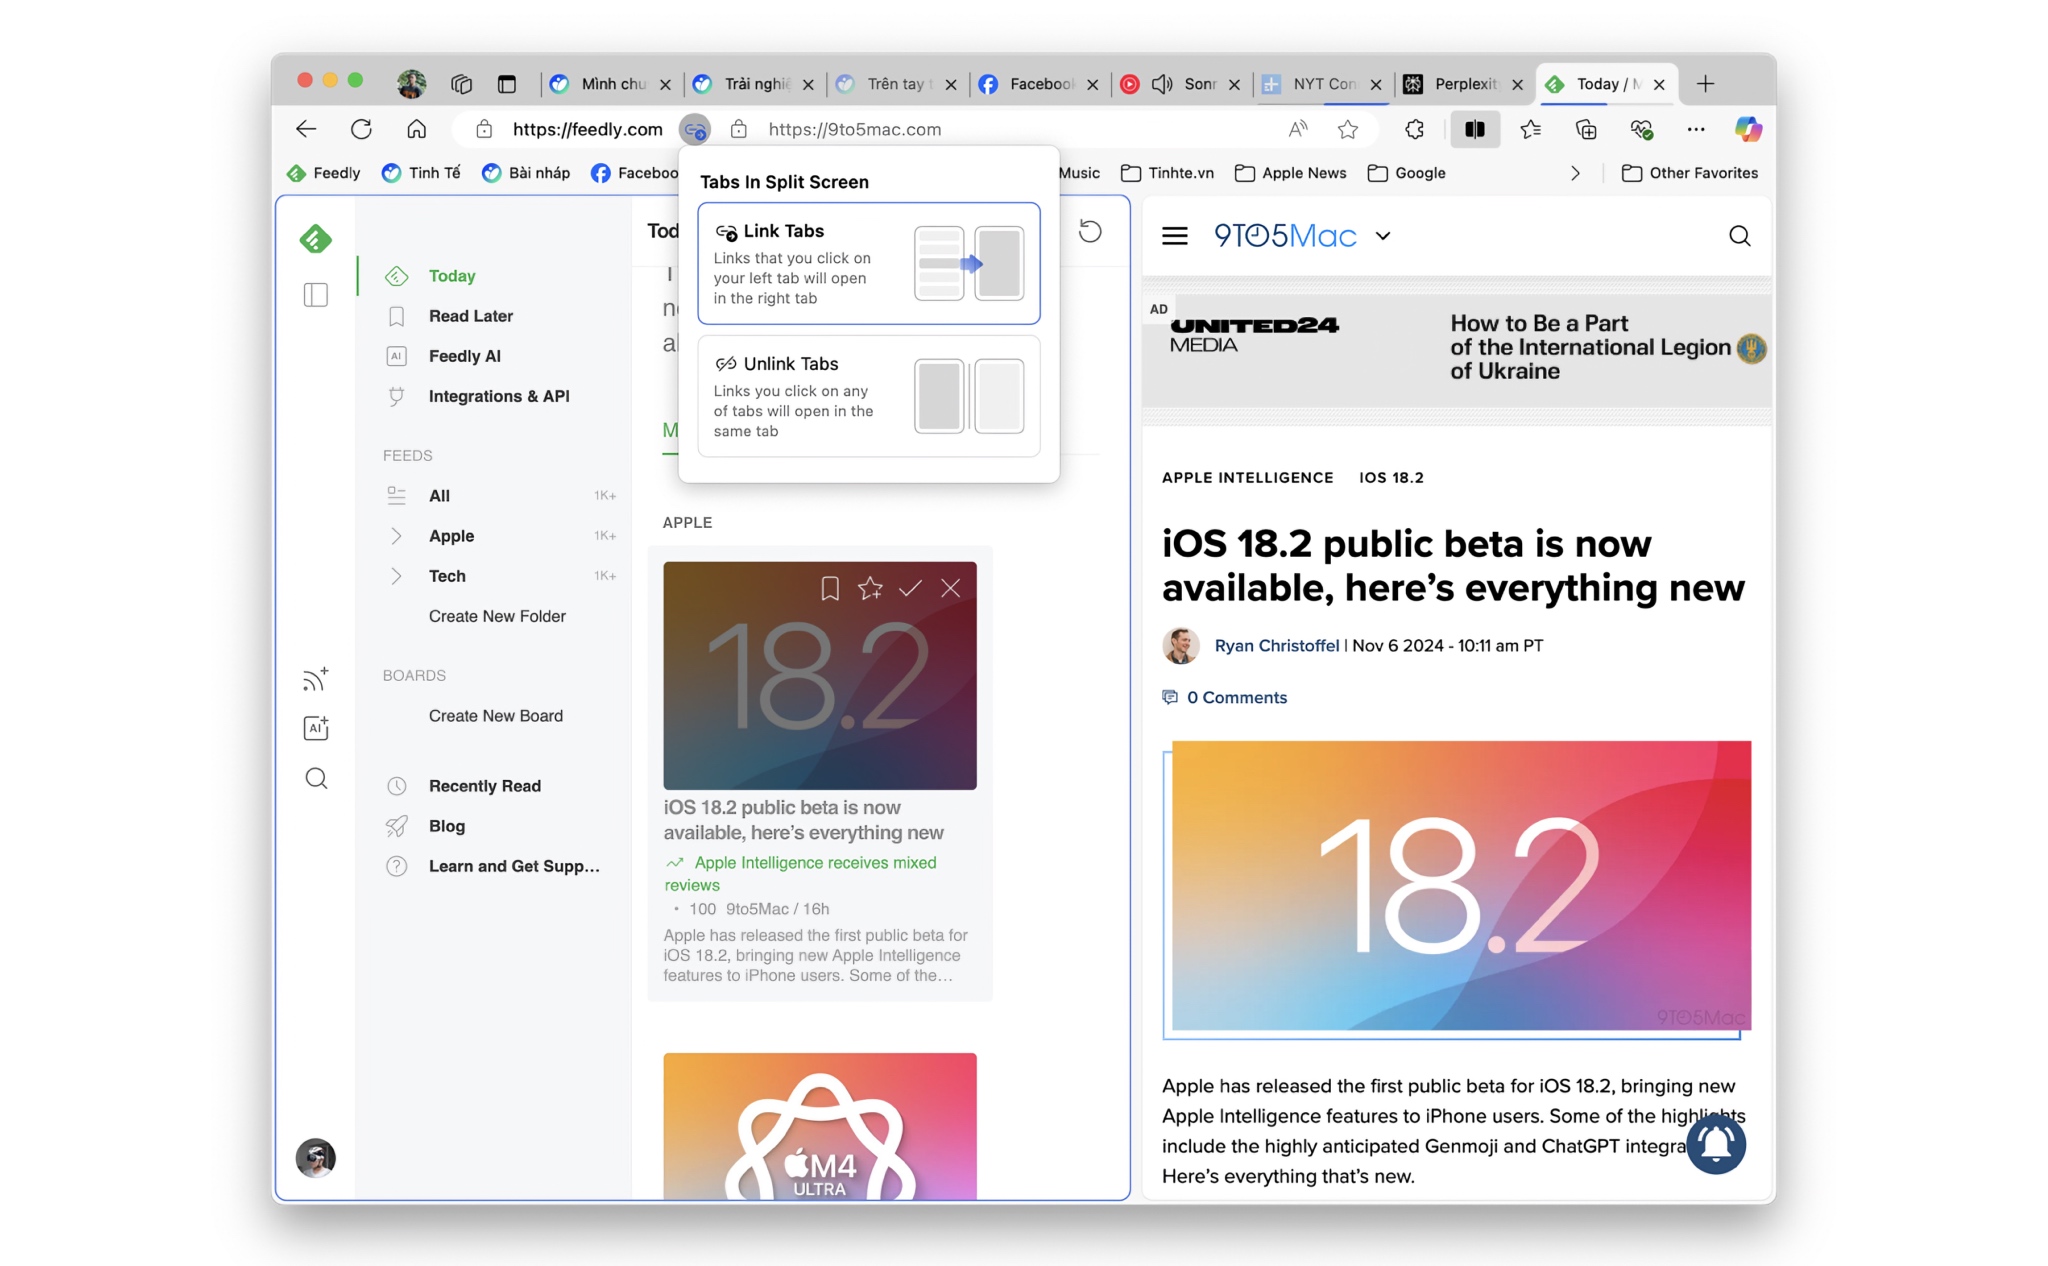Click the browser back arrow
The width and height of the screenshot is (2048, 1266).
pyautogui.click(x=306, y=129)
